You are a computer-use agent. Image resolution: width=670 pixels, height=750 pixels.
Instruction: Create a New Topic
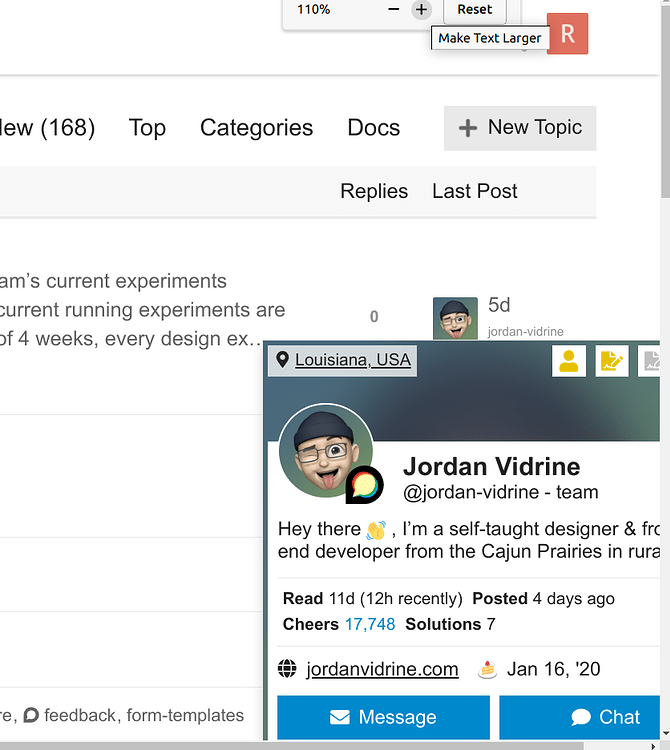[520, 128]
